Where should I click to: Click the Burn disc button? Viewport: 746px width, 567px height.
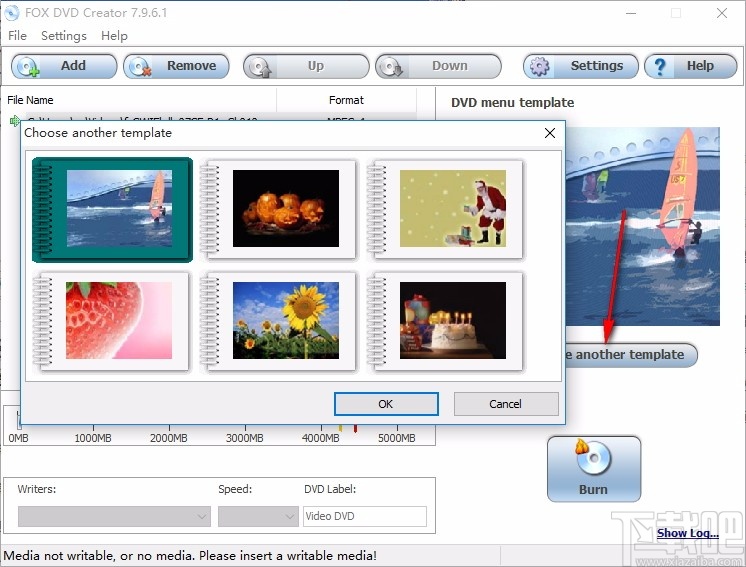click(x=594, y=469)
